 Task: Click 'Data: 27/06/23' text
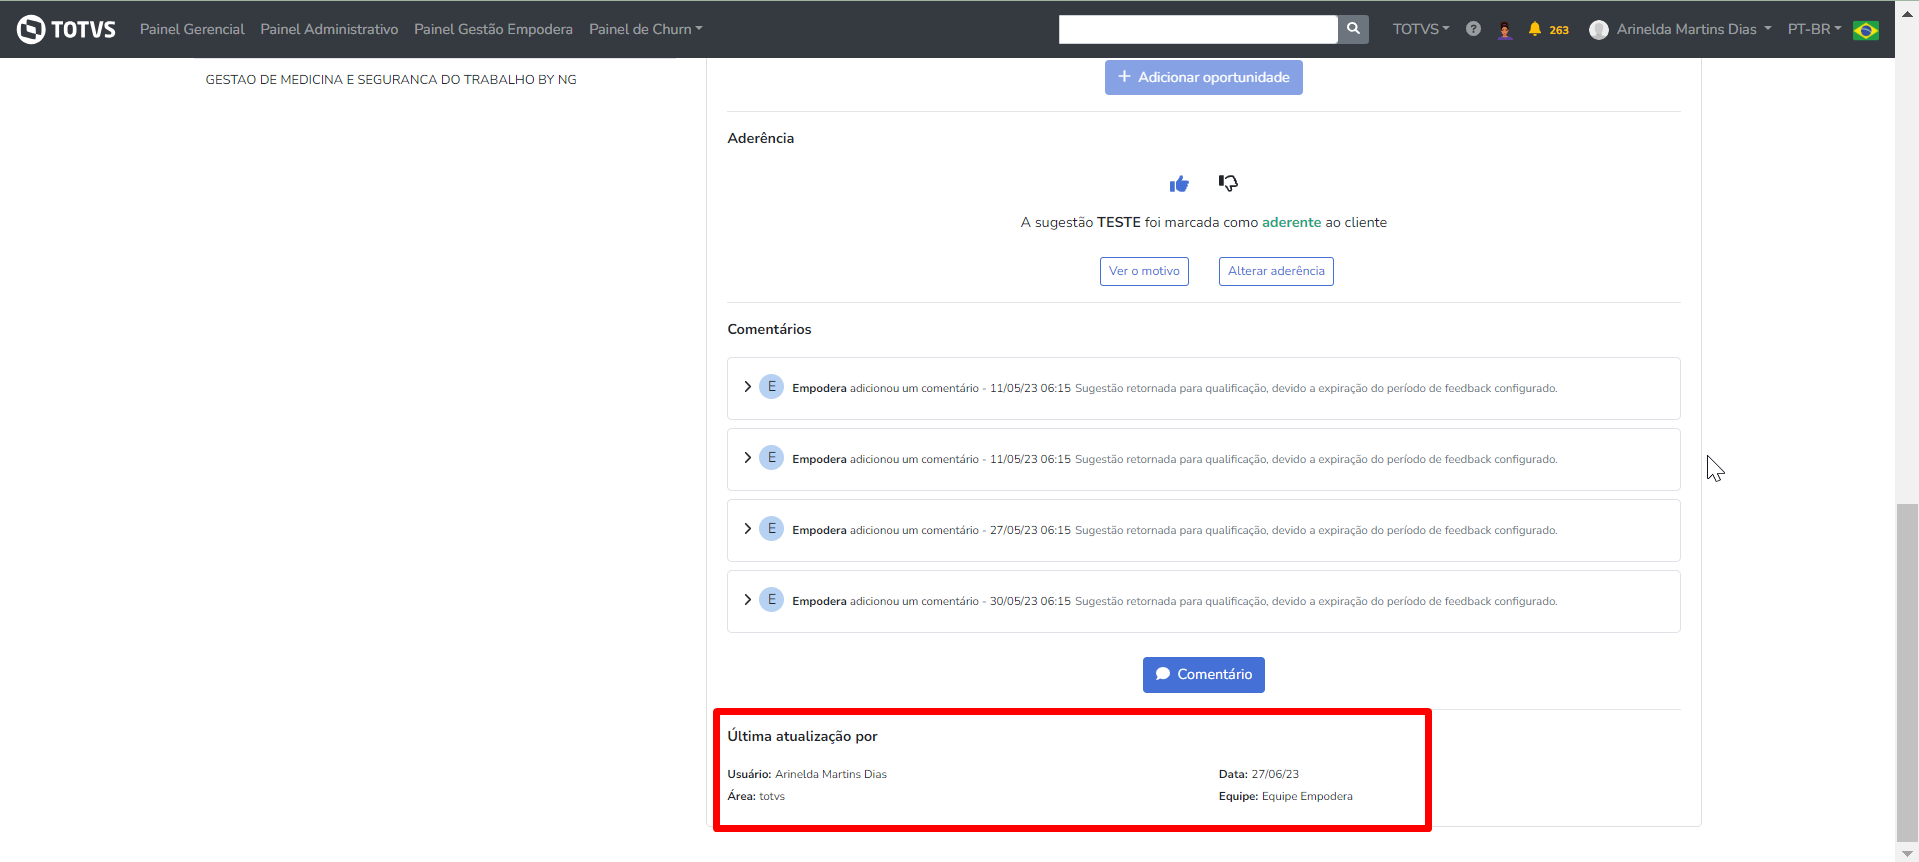coord(1259,774)
